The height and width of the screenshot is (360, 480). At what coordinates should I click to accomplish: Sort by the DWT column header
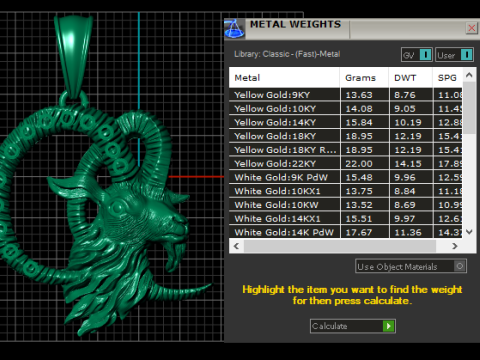(x=411, y=78)
